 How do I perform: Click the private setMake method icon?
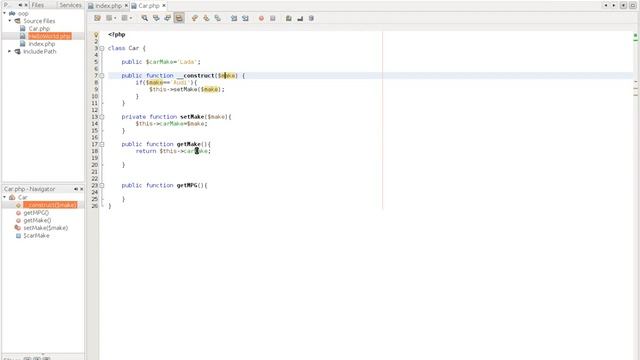click(x=18, y=228)
